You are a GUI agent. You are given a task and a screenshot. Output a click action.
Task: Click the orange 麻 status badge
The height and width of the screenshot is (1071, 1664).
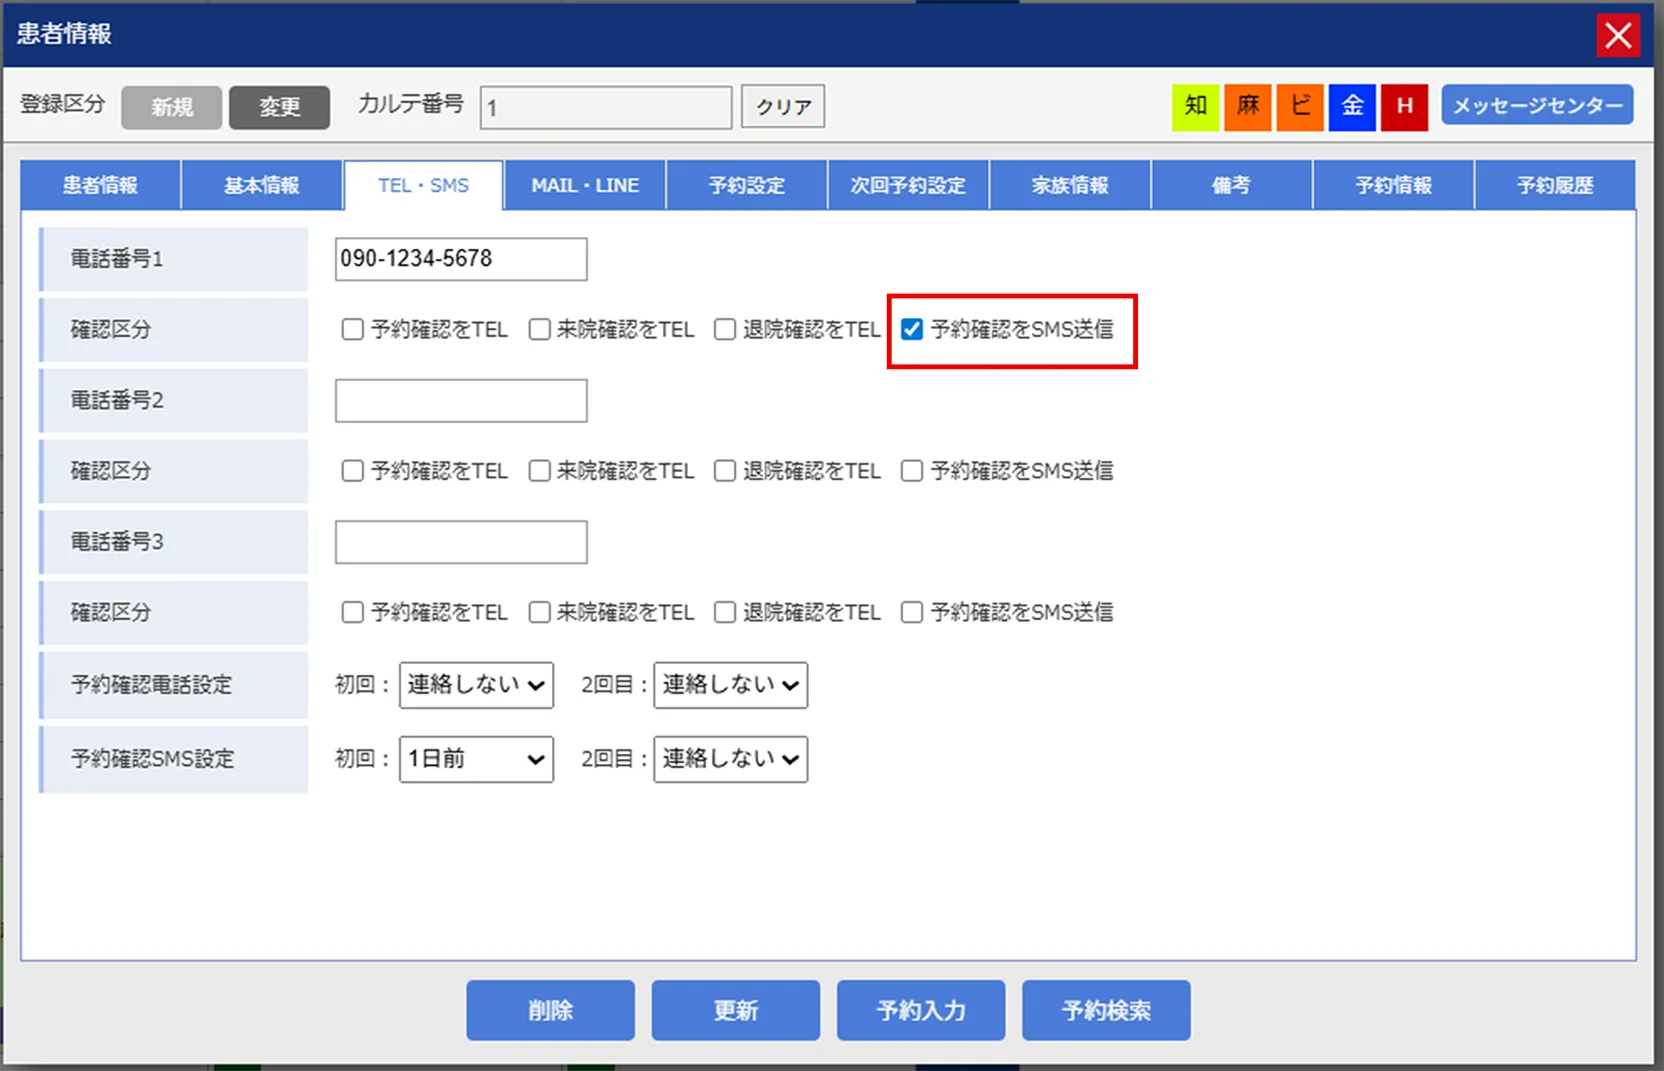click(x=1247, y=106)
